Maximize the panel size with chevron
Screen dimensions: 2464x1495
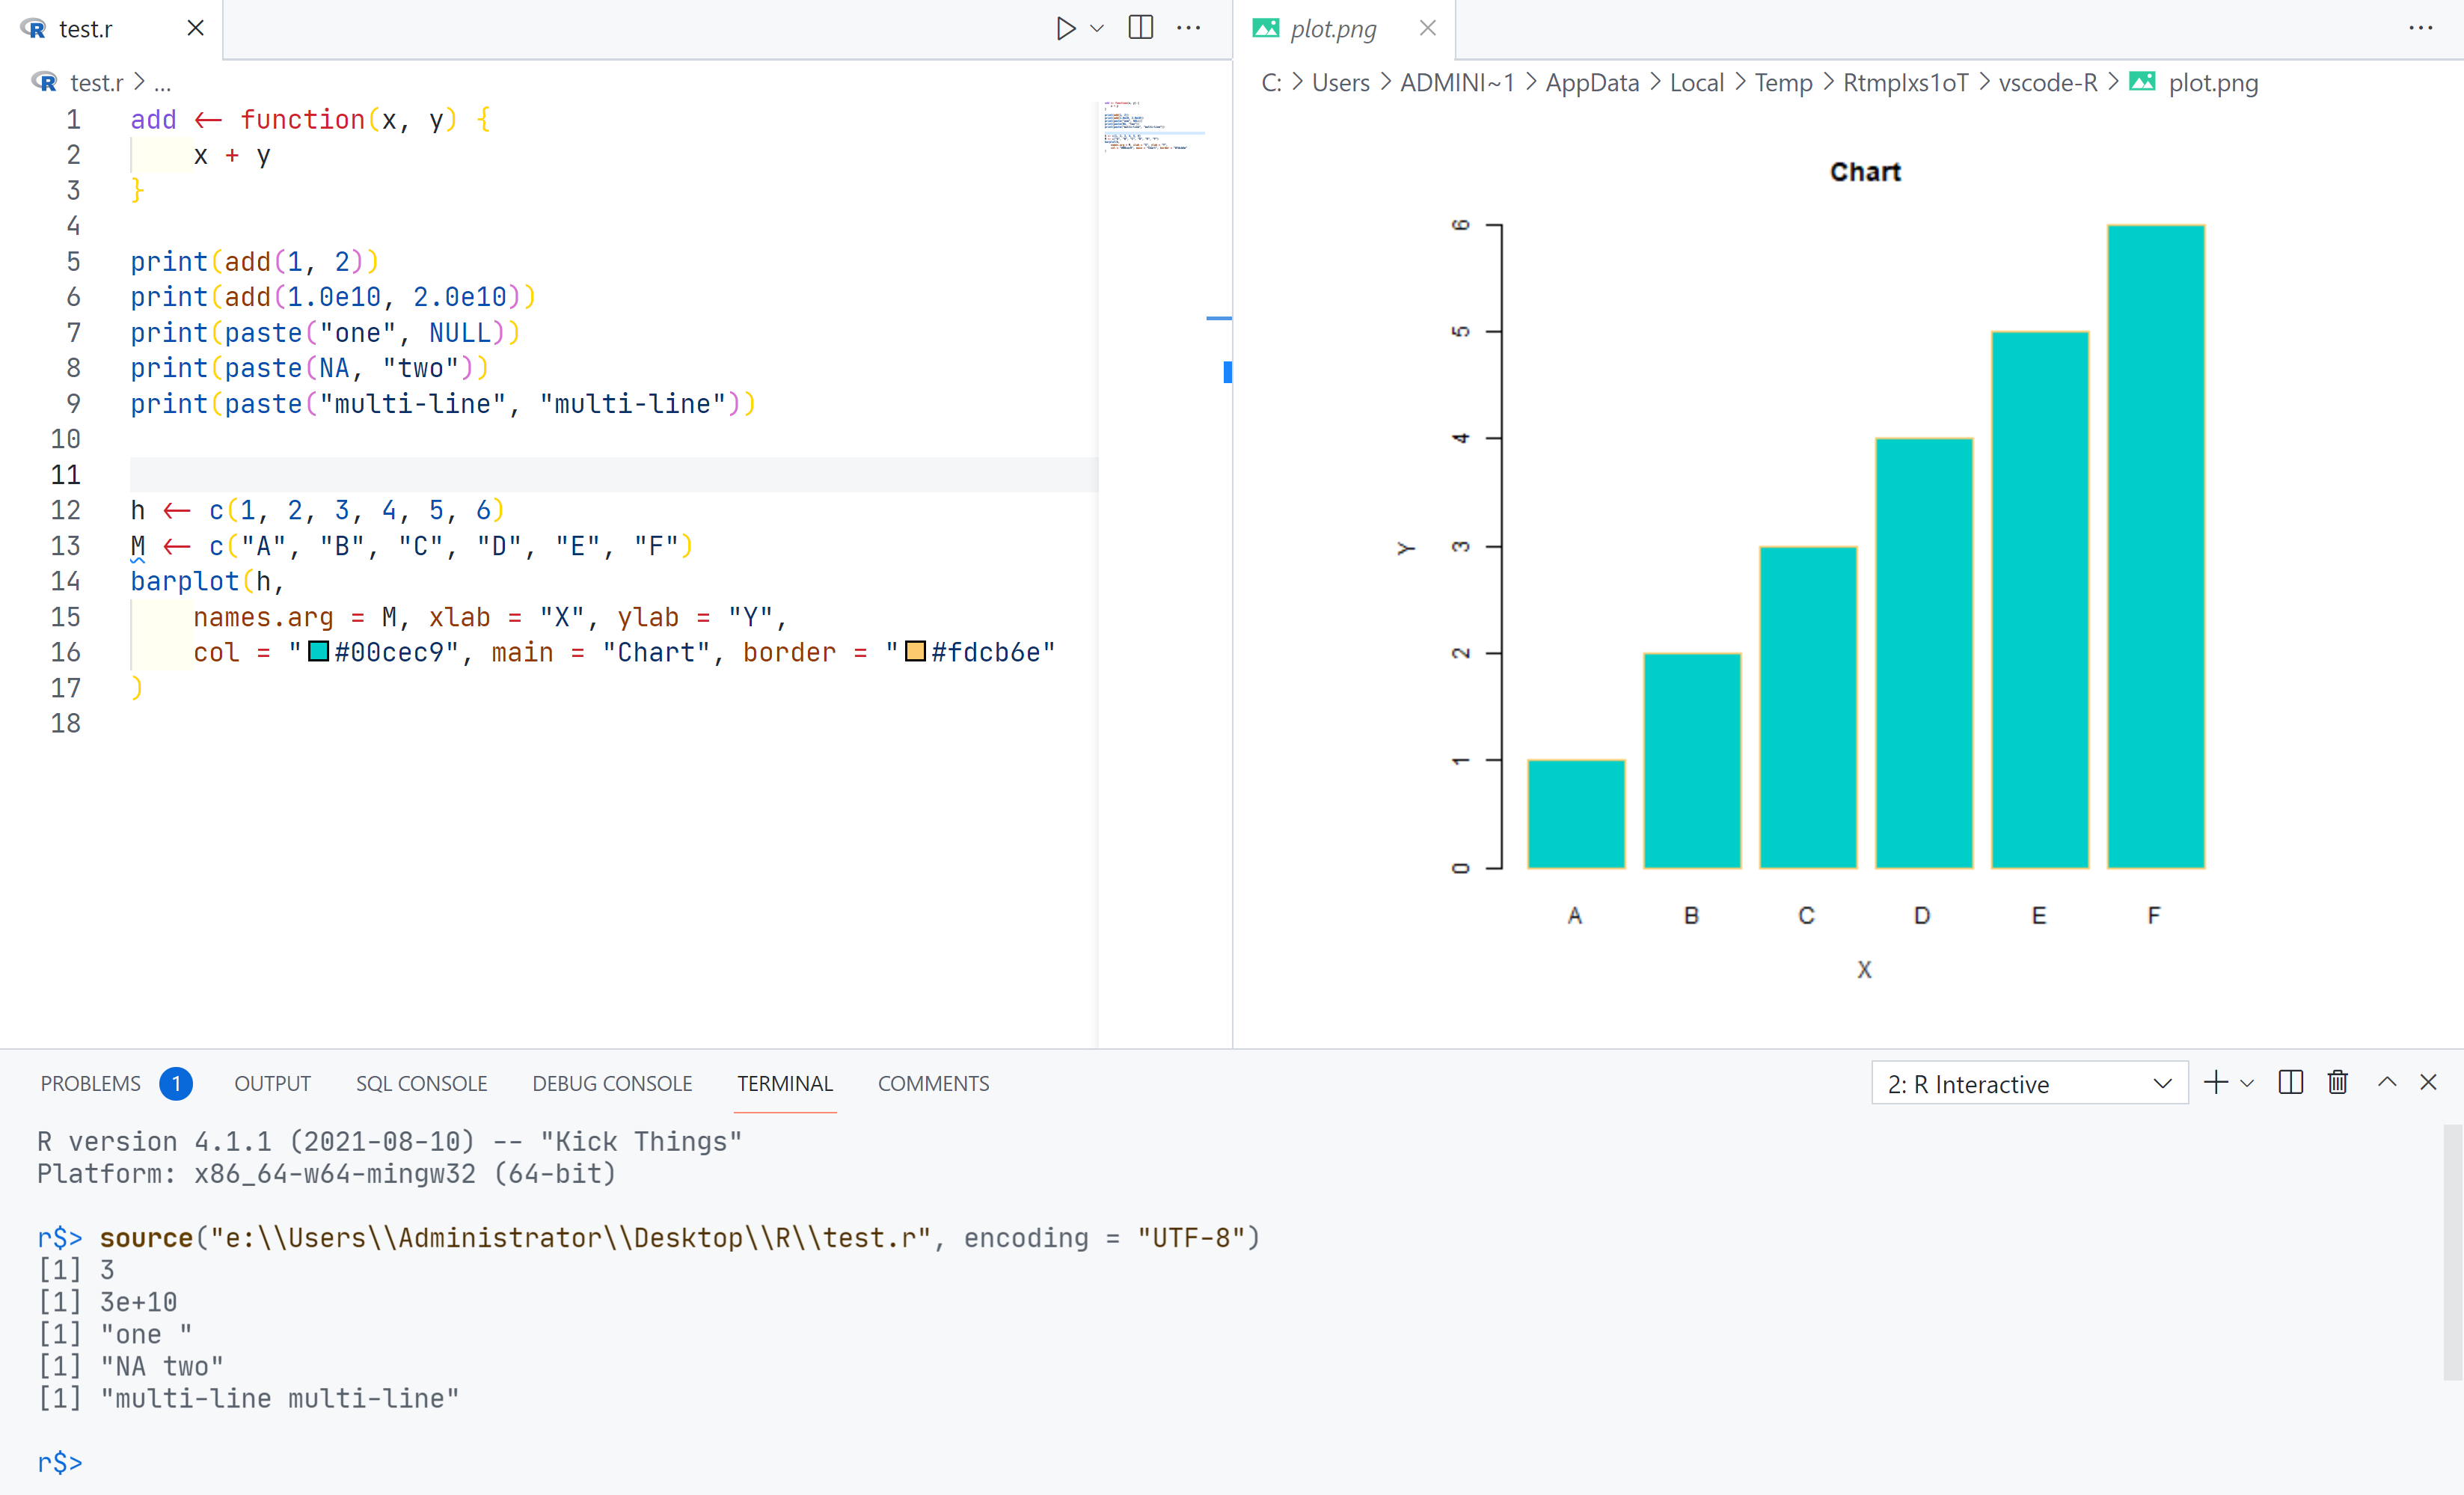[x=2386, y=1083]
